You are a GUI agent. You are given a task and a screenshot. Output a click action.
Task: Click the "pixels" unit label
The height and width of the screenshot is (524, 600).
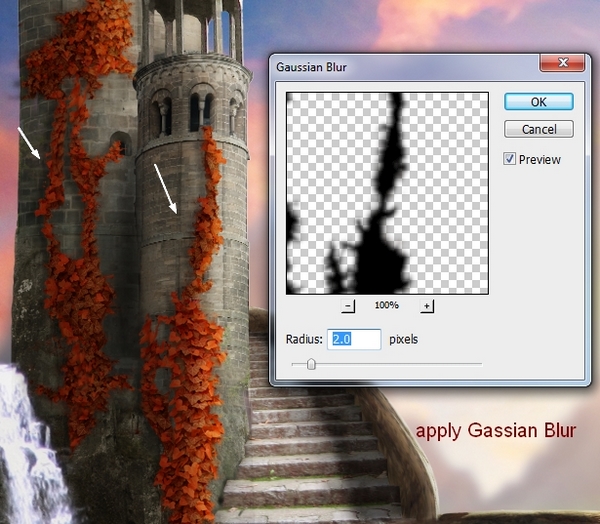click(402, 340)
